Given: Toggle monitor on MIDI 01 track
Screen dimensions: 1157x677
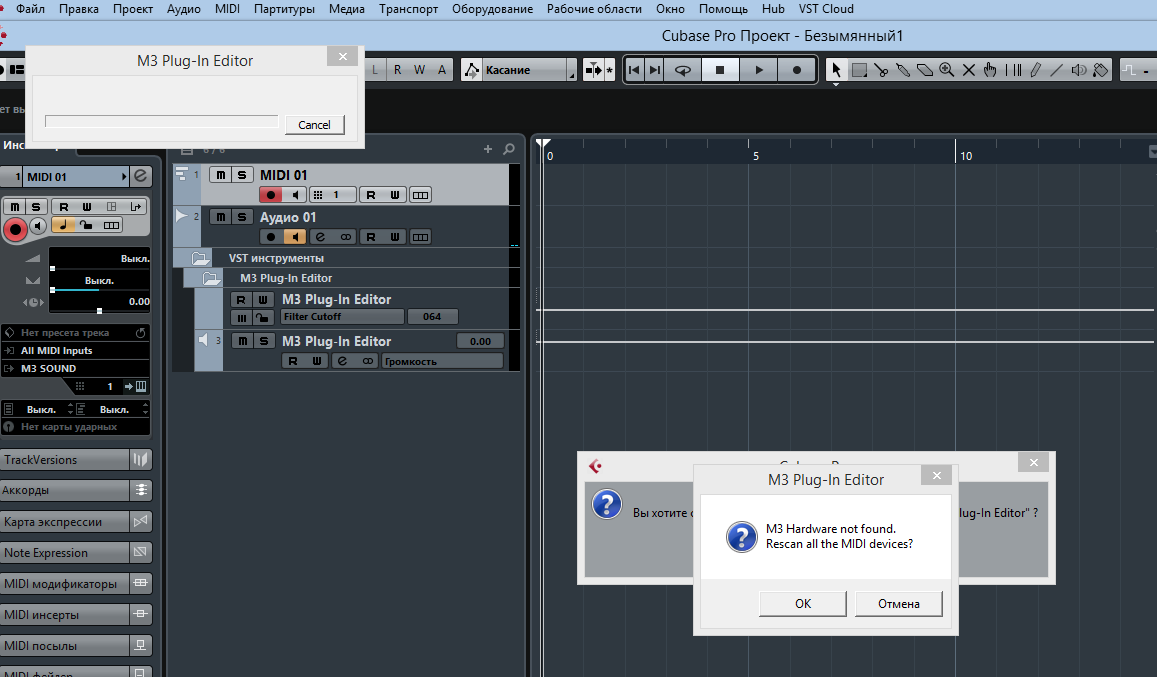Looking at the screenshot, I should (294, 195).
